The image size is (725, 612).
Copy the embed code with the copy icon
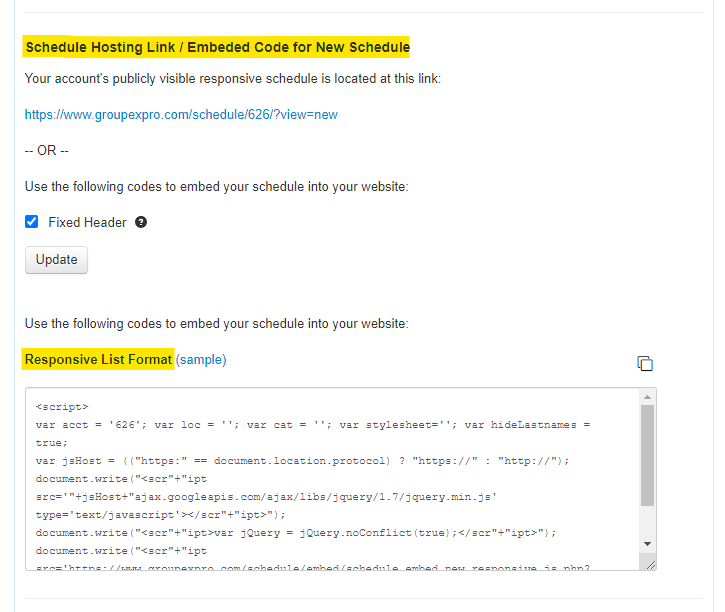645,363
